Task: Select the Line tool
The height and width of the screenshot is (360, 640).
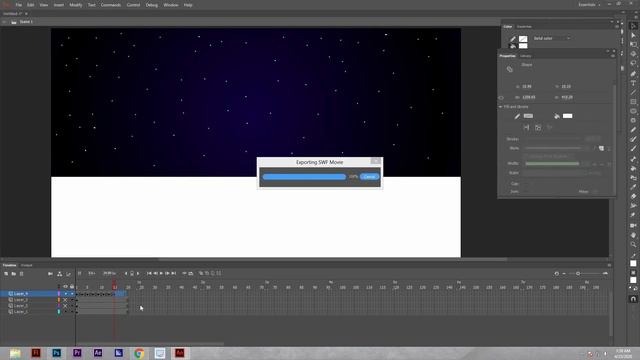Action: coord(633,92)
